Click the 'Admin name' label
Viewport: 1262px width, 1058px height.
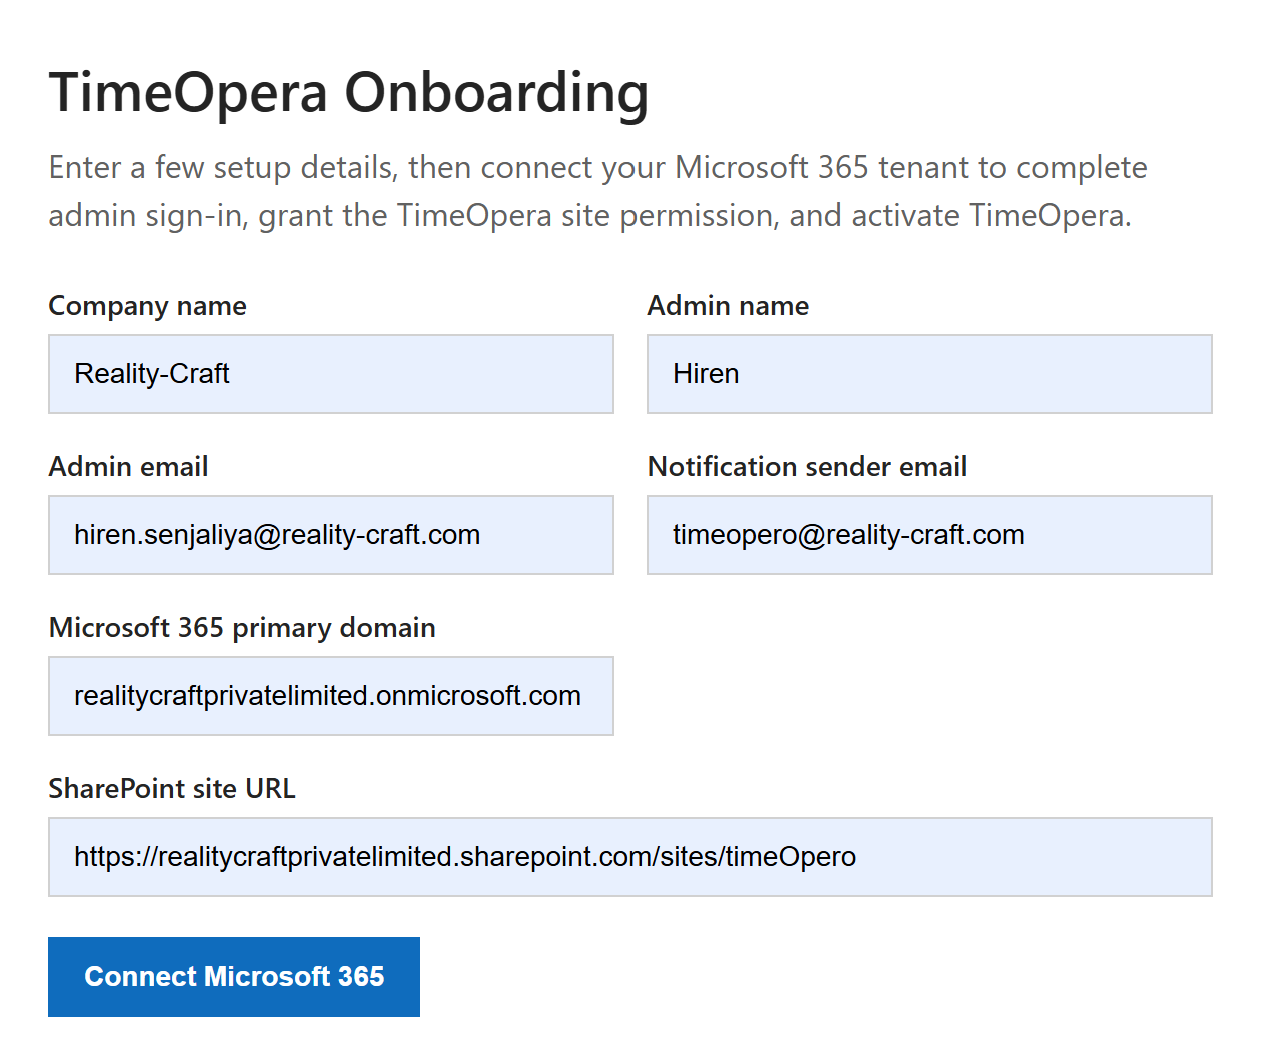728,306
